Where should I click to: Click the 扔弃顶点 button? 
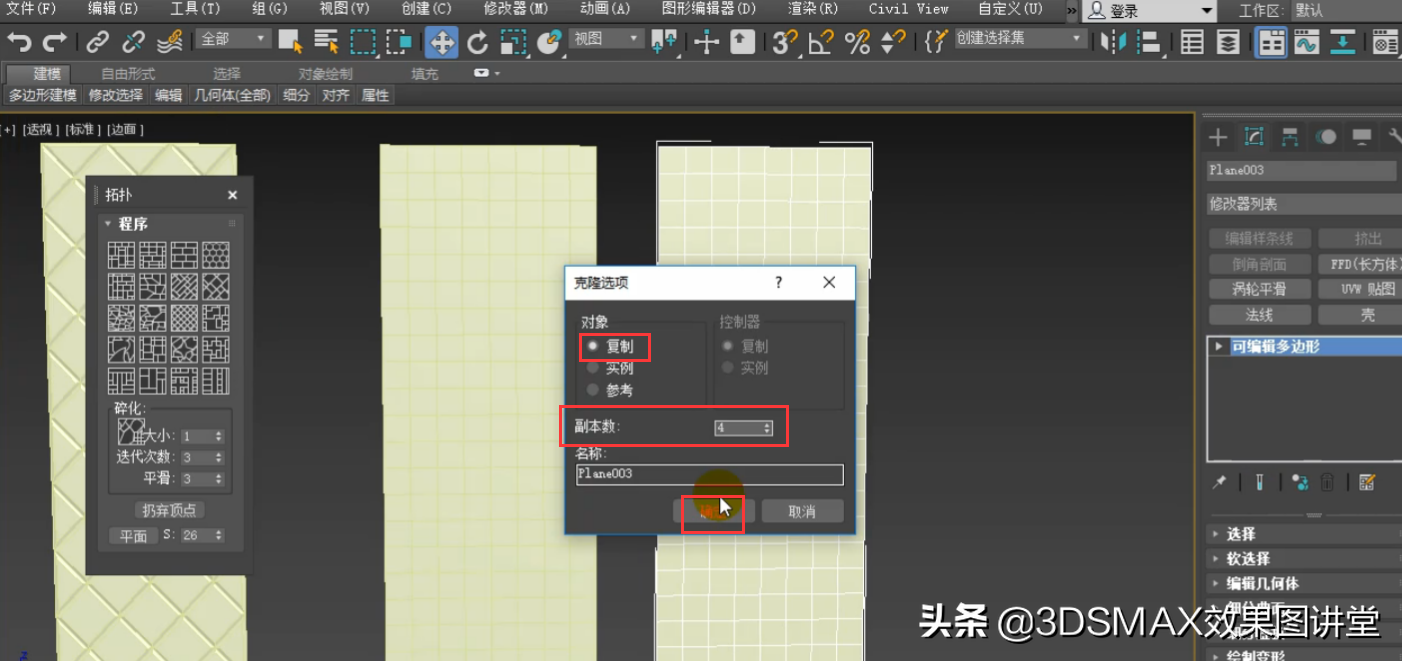pos(169,510)
